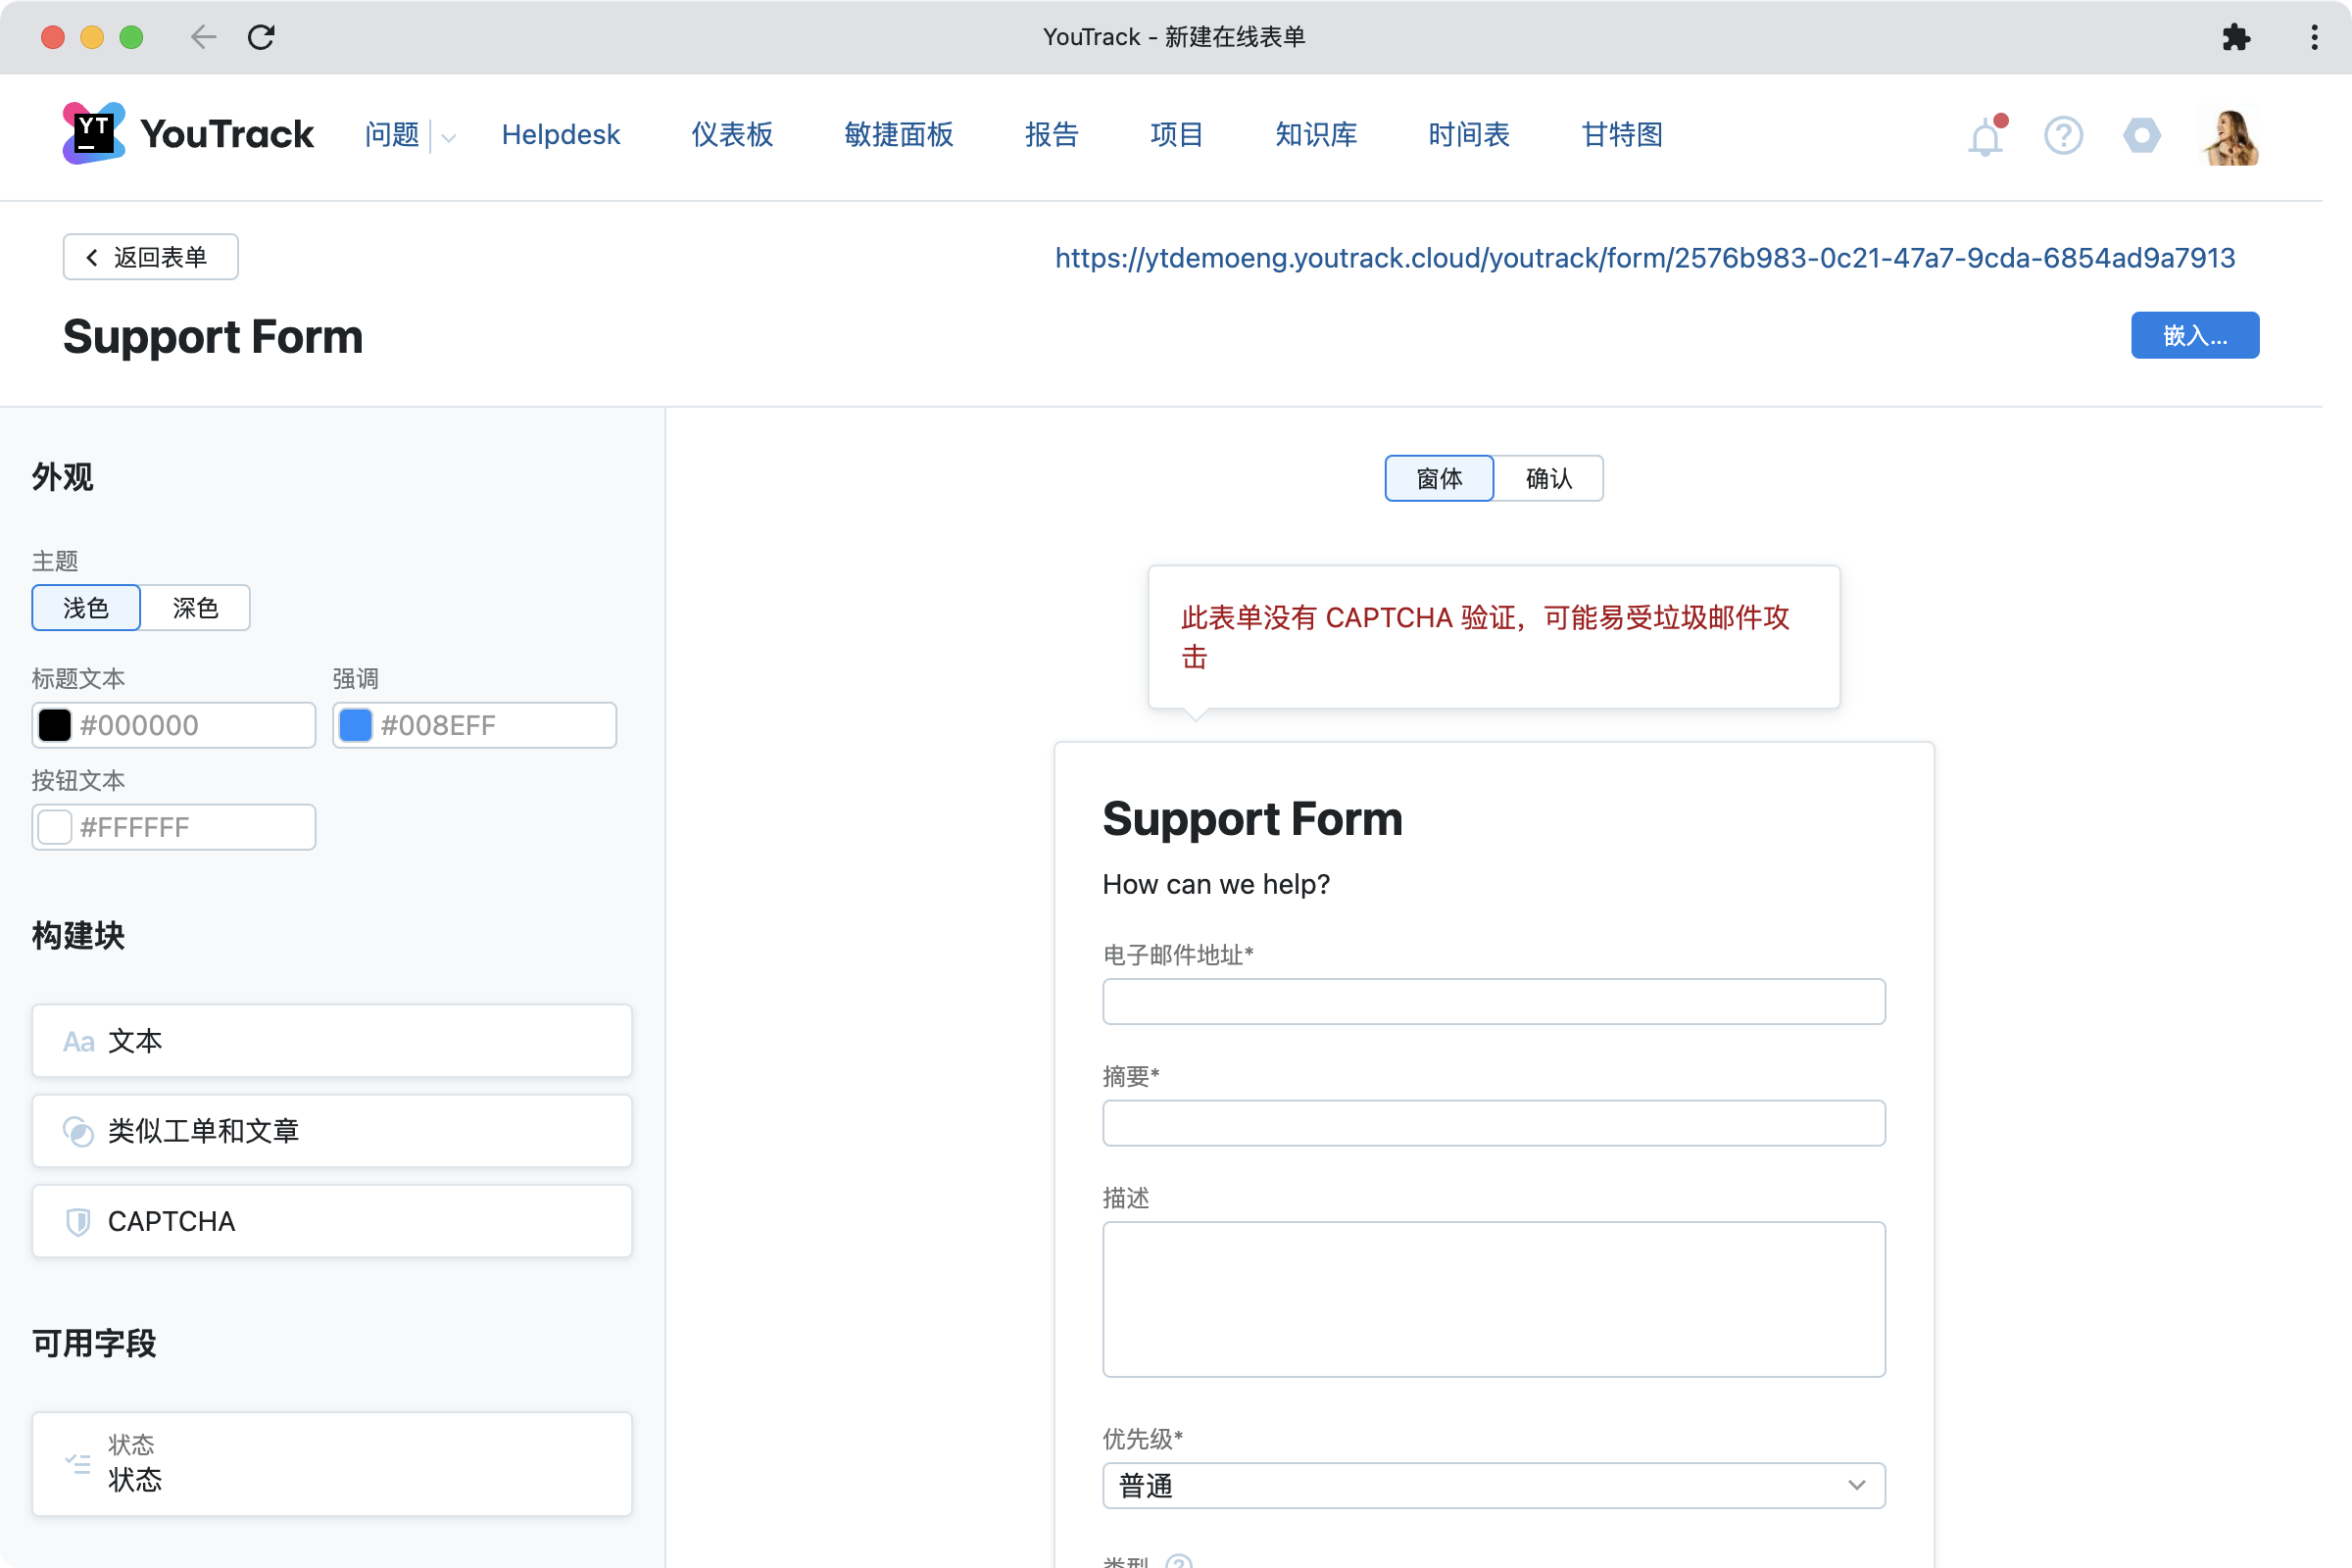The width and height of the screenshot is (2352, 1568).
Task: Open the notifications bell
Action: (1986, 136)
